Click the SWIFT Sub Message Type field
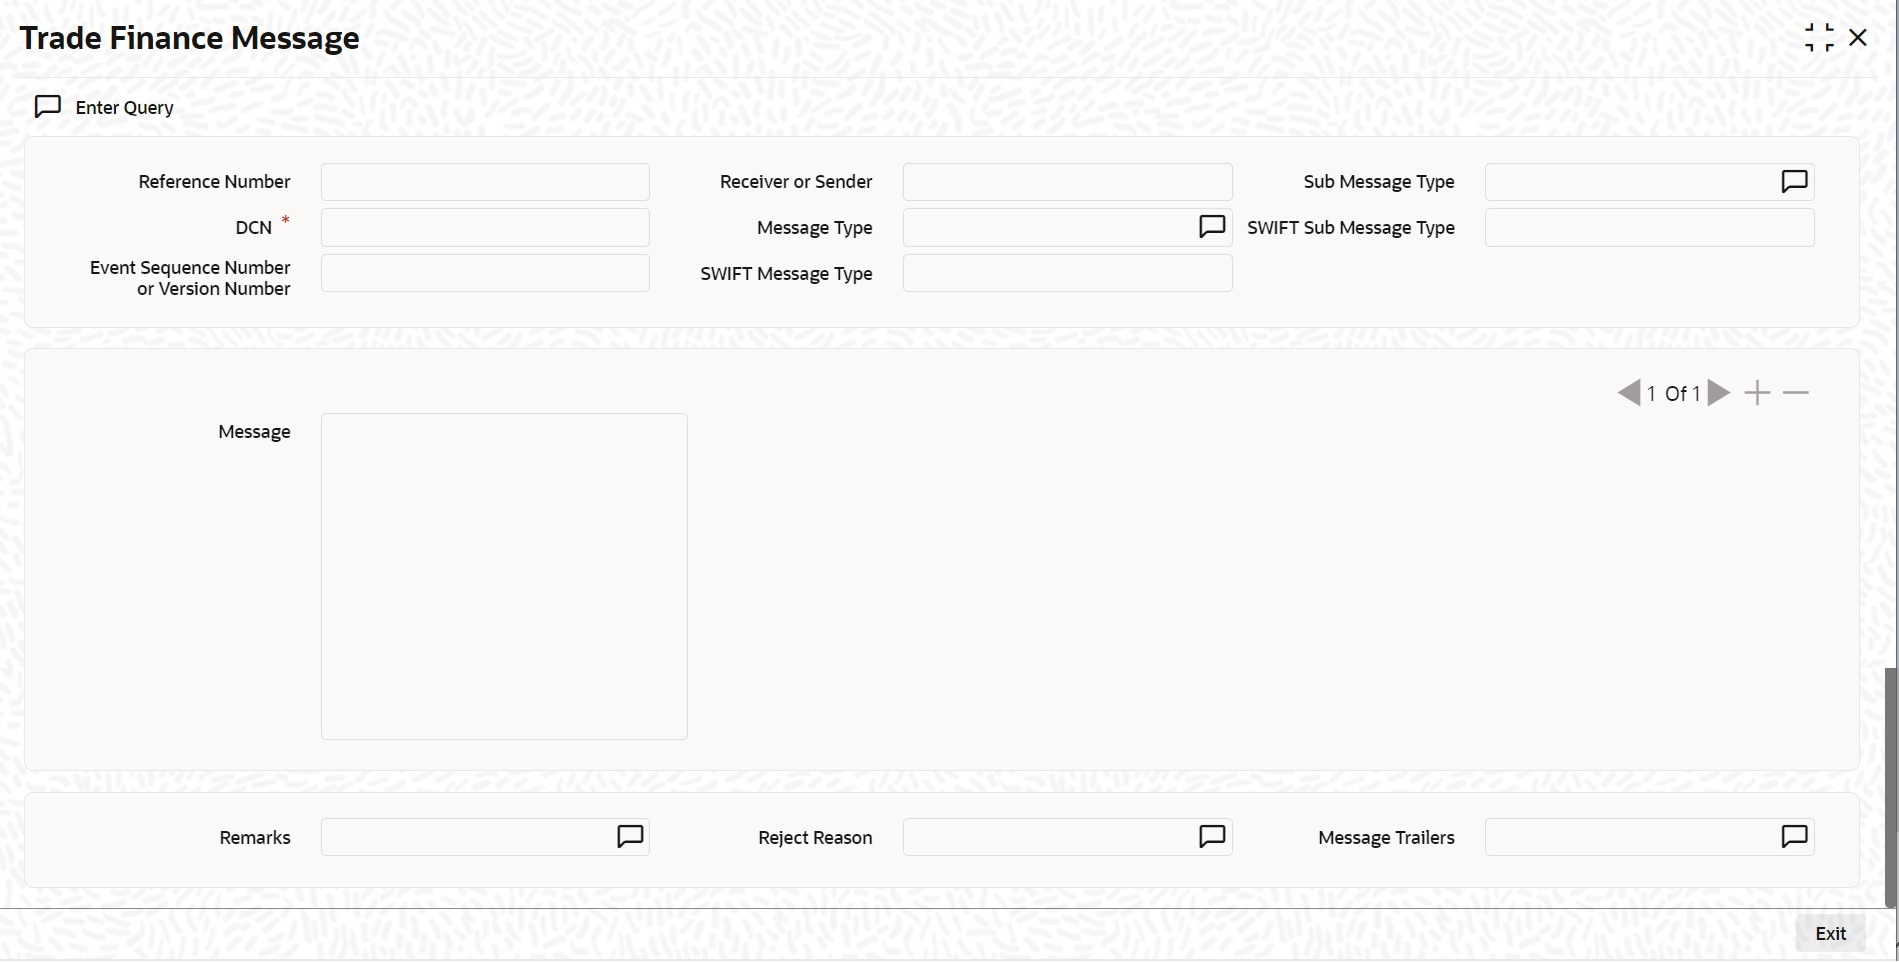Screen dimensions: 1899x962 [x=1649, y=227]
